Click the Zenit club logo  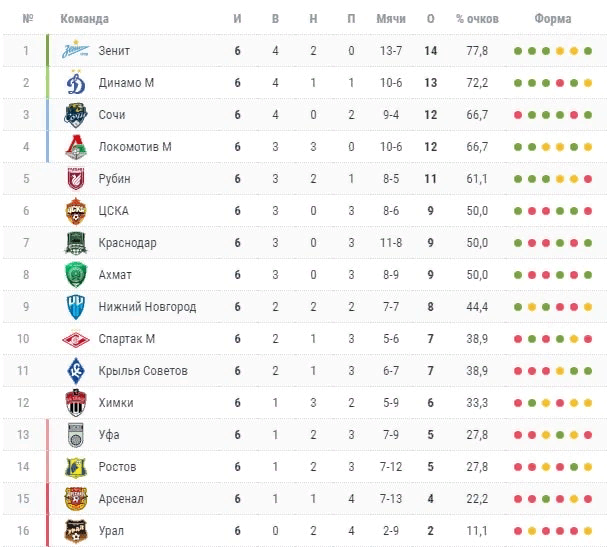(x=76, y=50)
